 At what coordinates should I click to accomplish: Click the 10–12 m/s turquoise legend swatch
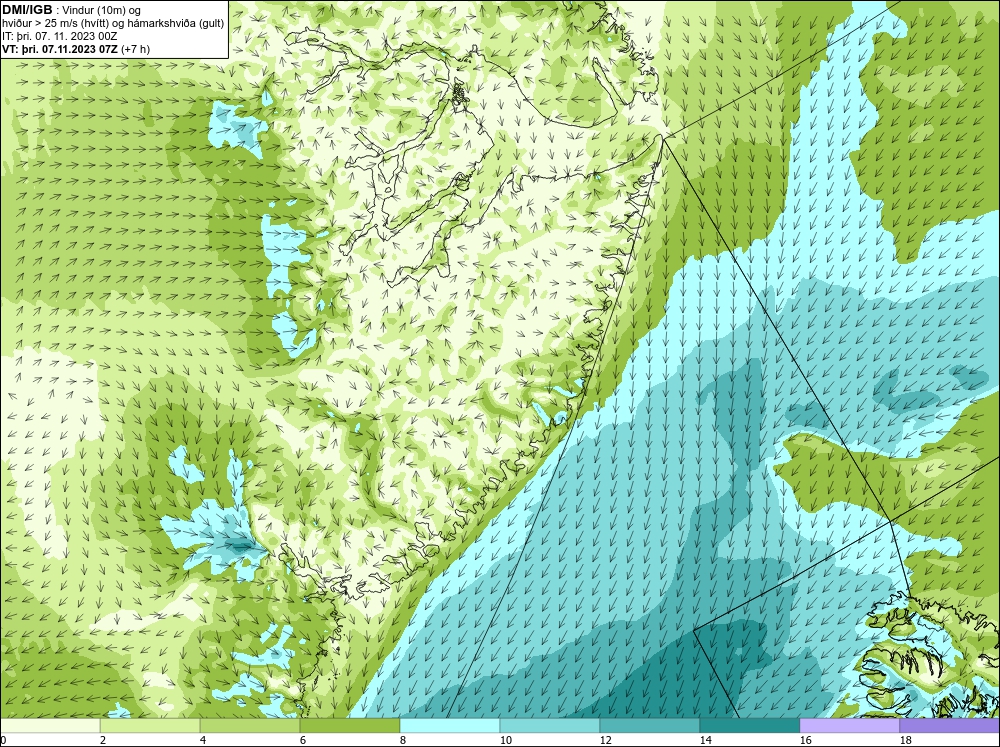pos(550,726)
